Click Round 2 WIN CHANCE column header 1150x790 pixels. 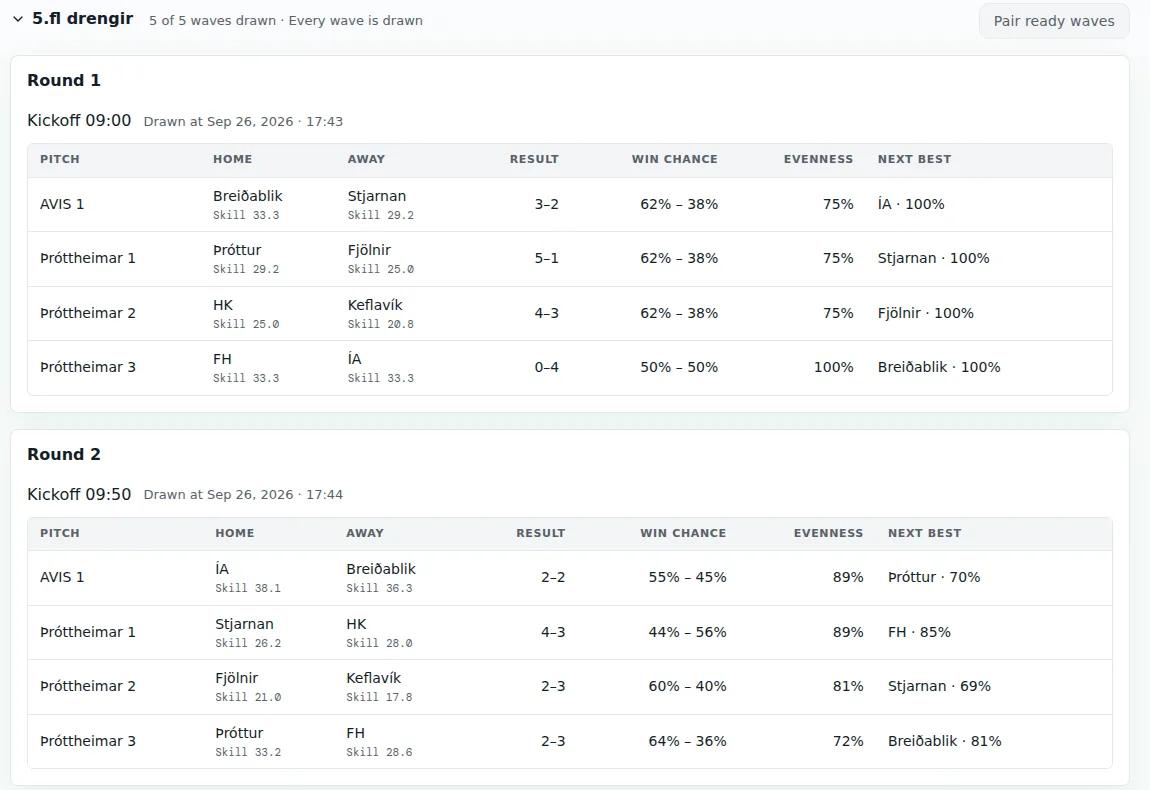pos(683,533)
